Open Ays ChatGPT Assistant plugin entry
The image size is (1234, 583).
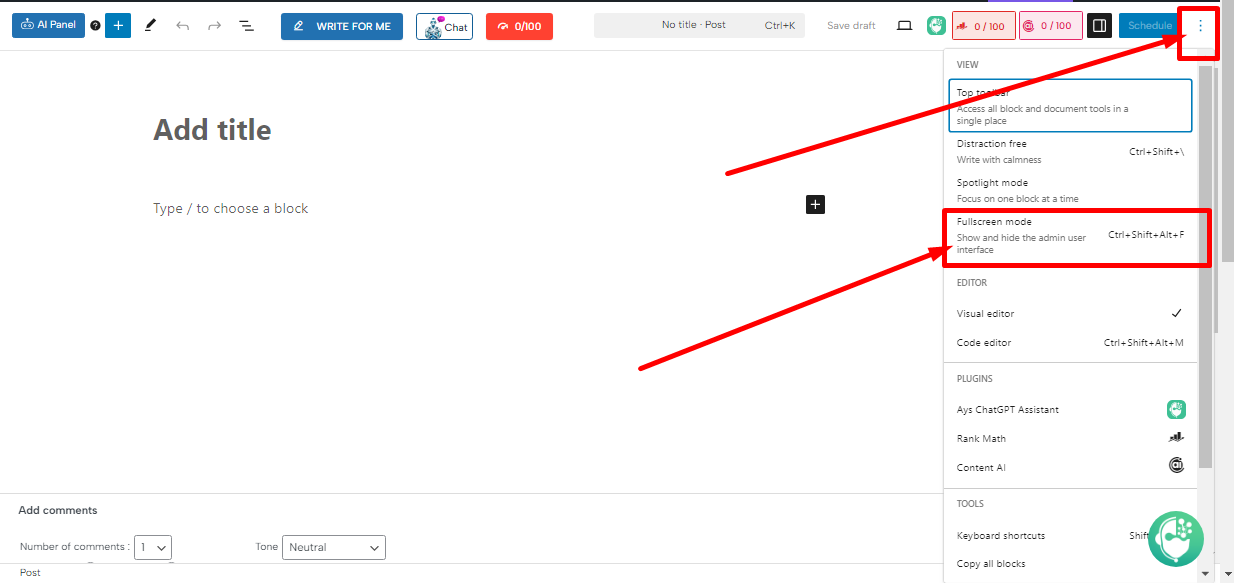pyautogui.click(x=1070, y=409)
